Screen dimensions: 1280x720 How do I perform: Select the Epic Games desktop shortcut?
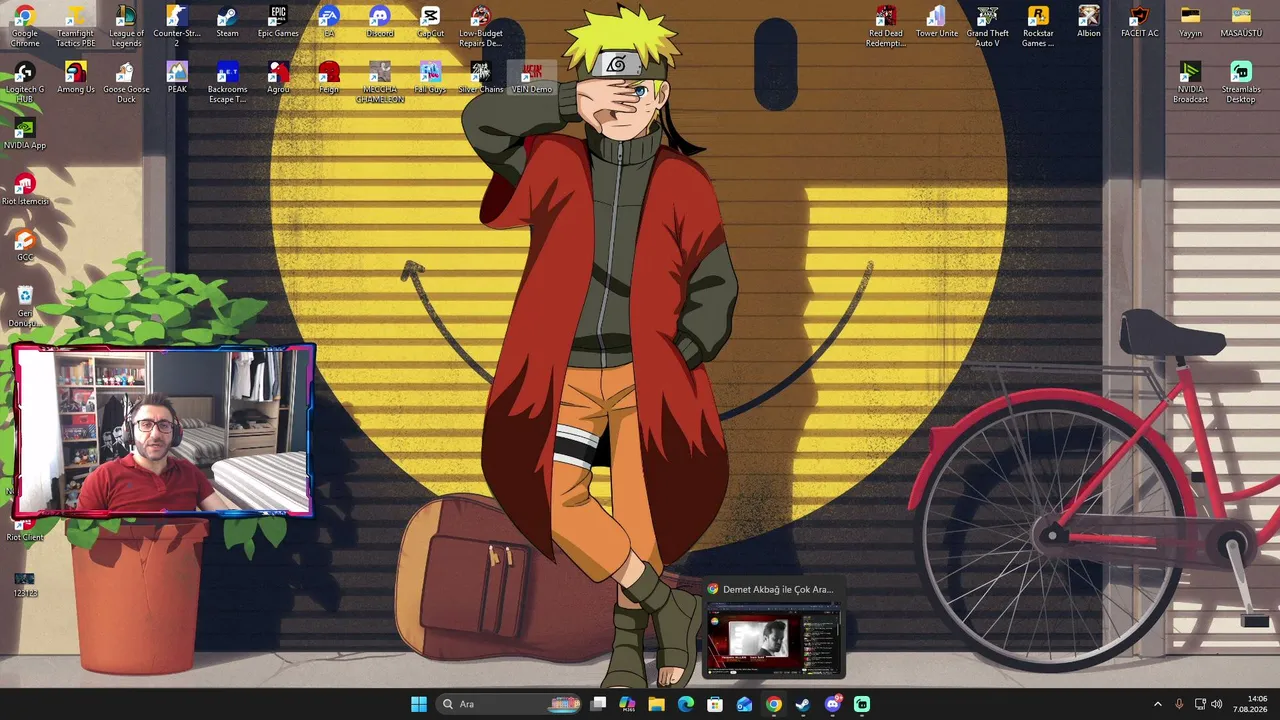tap(278, 22)
